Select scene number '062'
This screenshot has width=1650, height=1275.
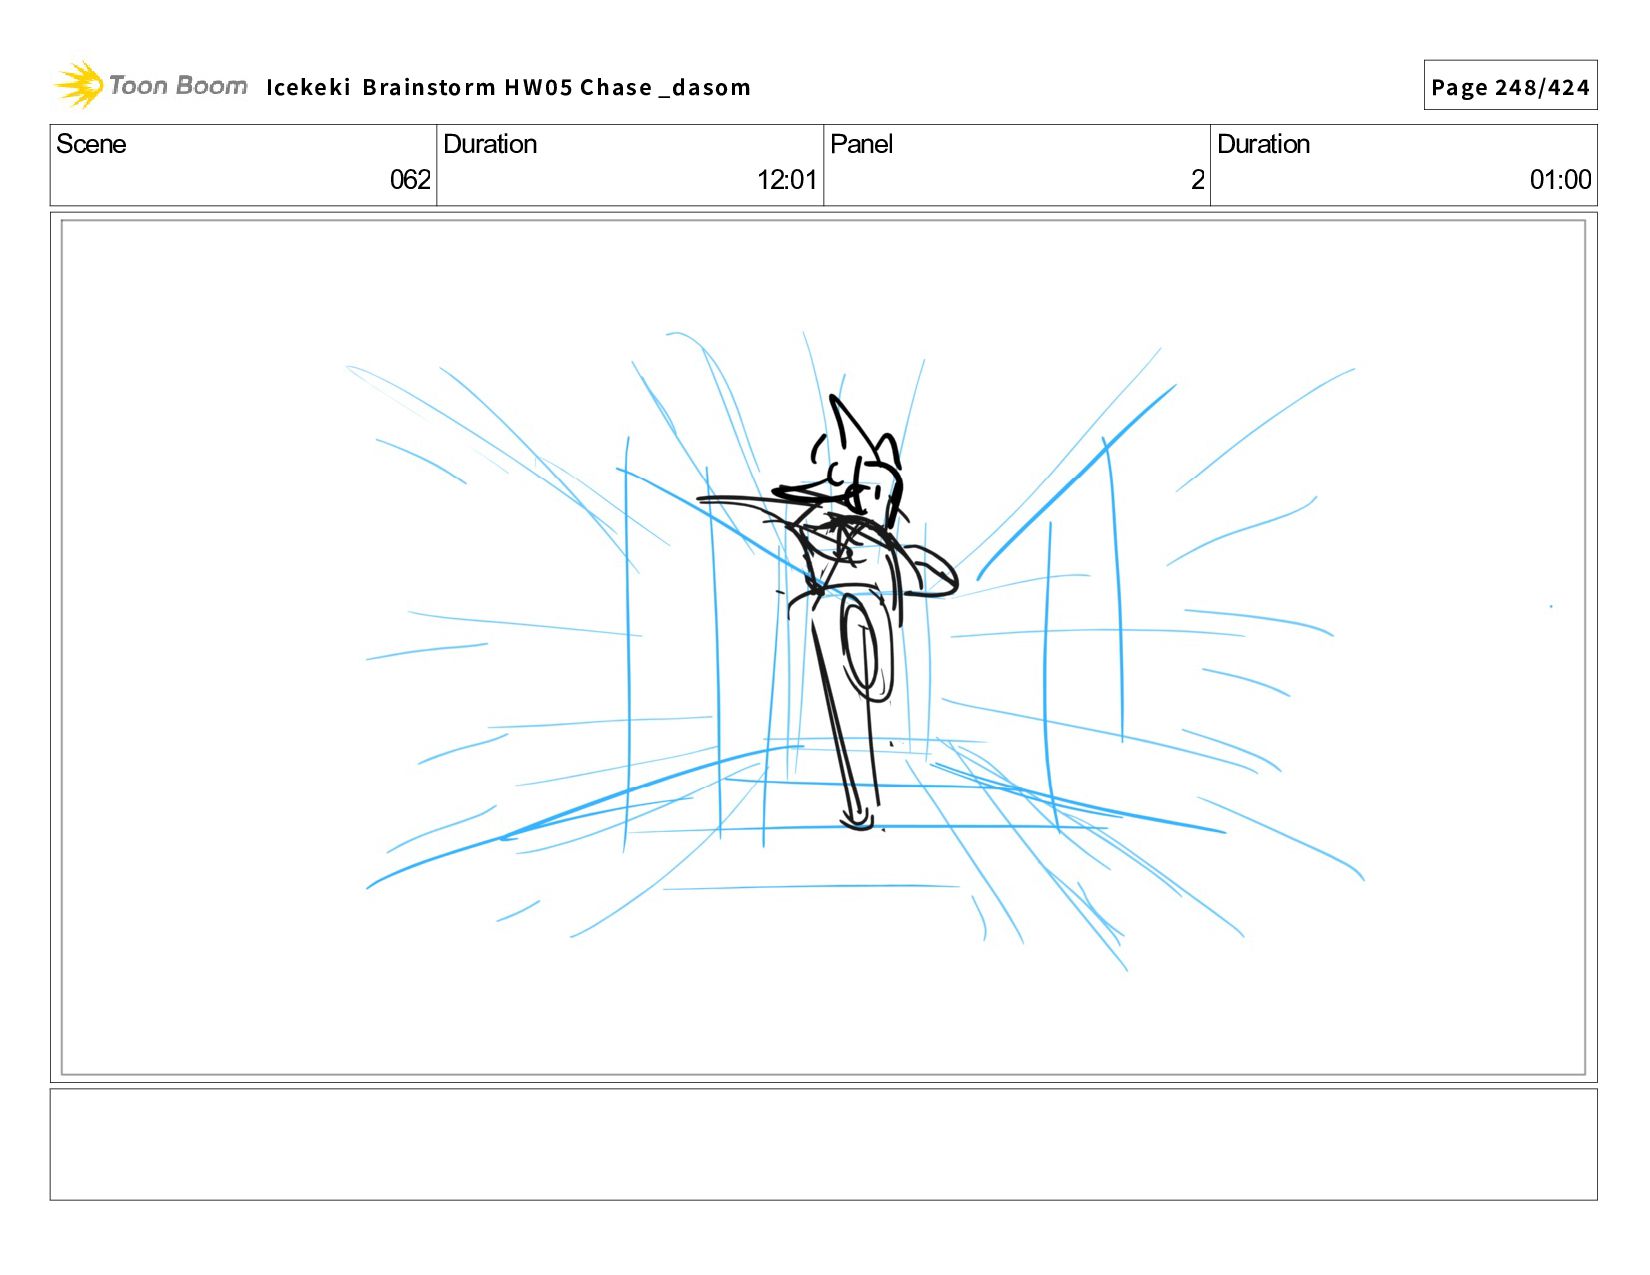pyautogui.click(x=410, y=180)
